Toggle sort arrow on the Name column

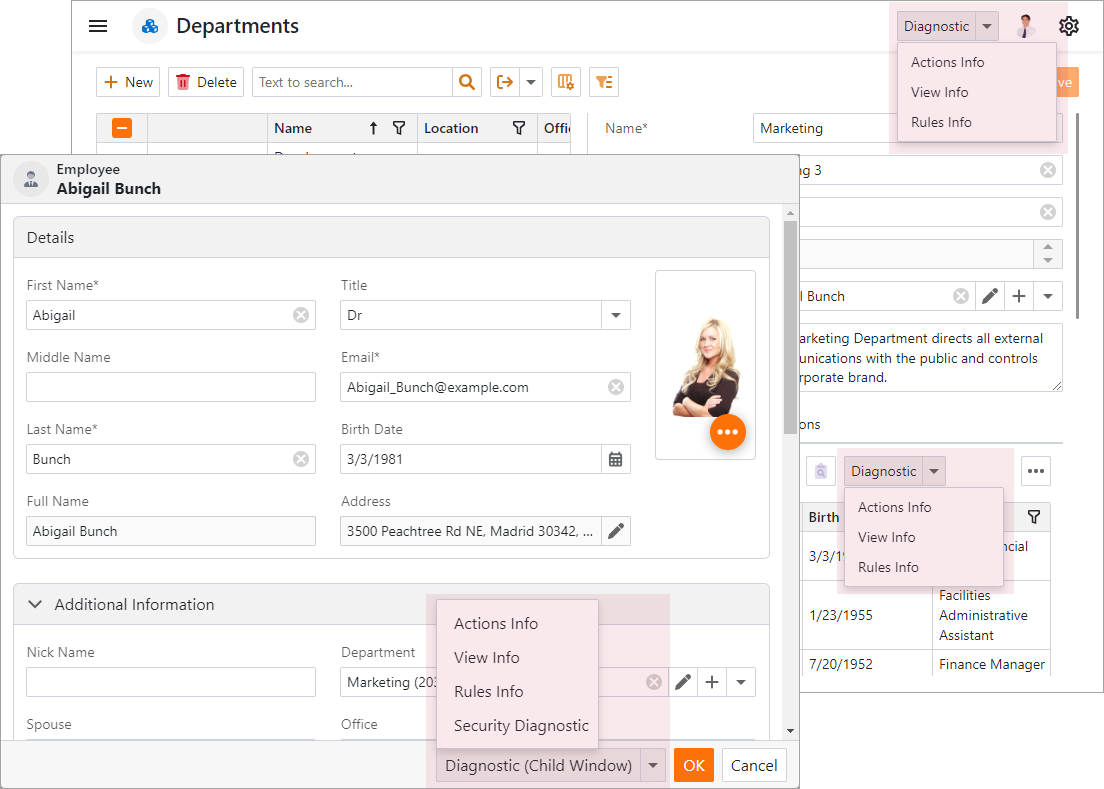click(x=373, y=128)
